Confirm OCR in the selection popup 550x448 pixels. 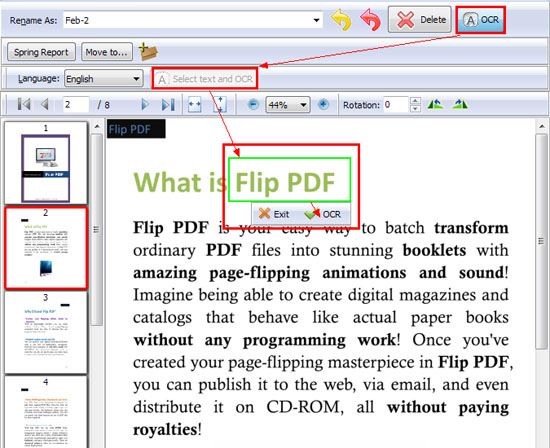tap(323, 214)
